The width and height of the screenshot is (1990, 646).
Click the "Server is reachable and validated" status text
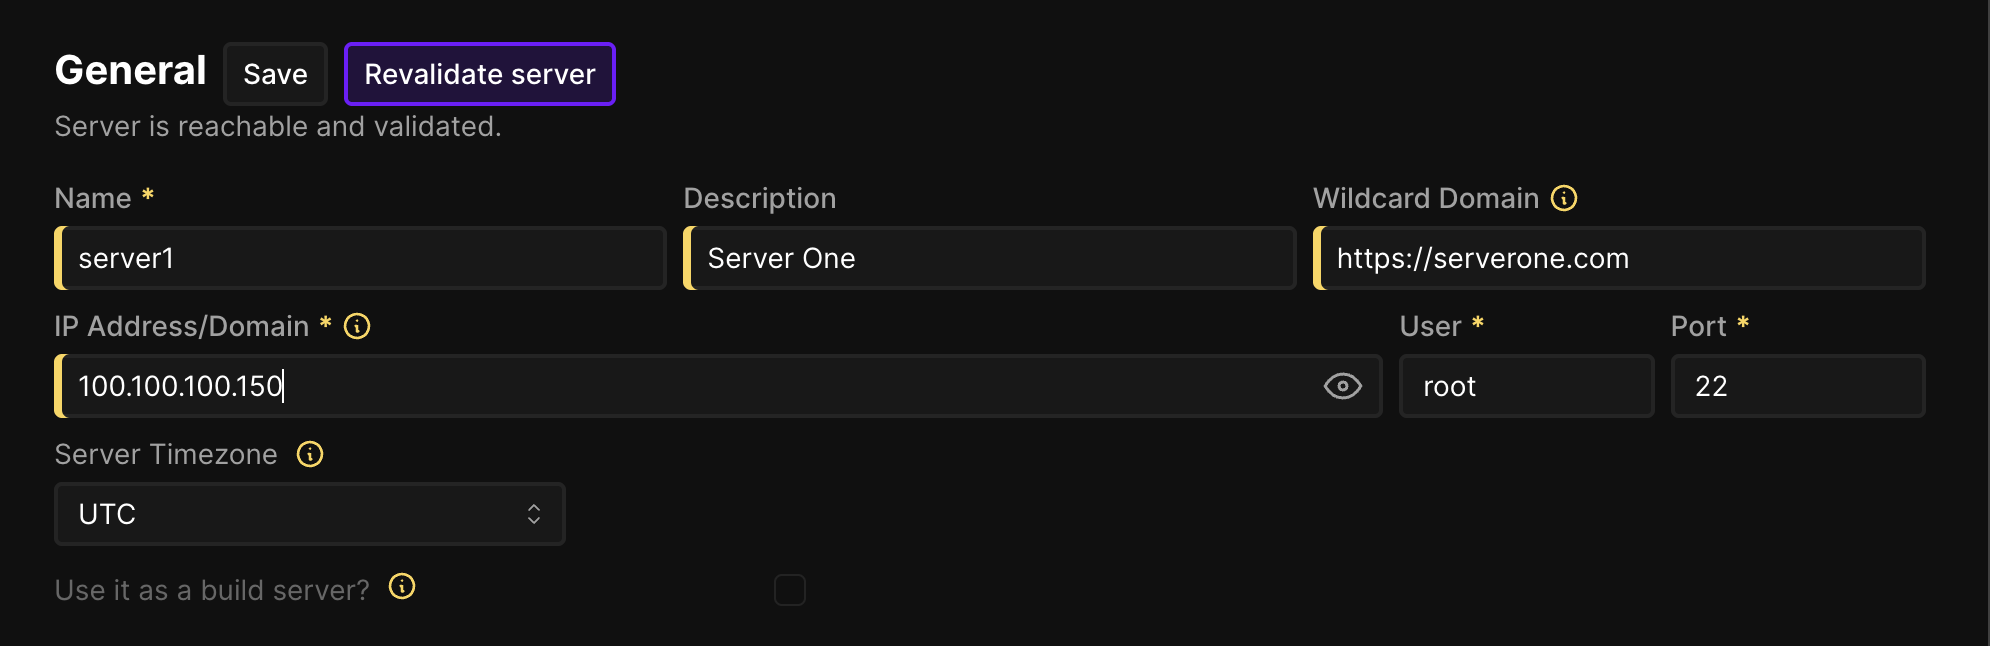pyautogui.click(x=278, y=127)
